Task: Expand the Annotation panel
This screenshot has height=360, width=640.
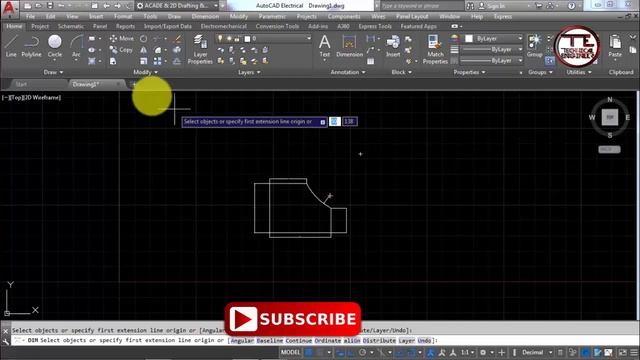Action: 348,72
